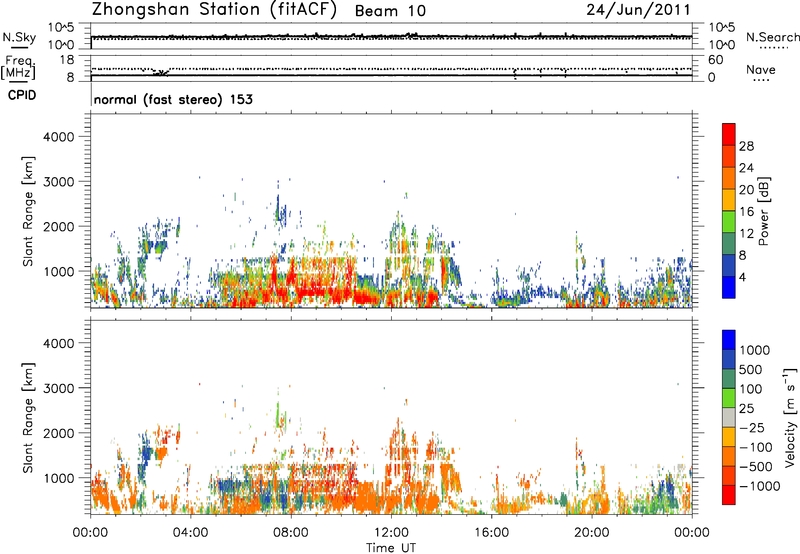Click "Slant Range [km]" label of power panel
Image resolution: width=800 pixels, height=554 pixels.
pyautogui.click(x=28, y=211)
